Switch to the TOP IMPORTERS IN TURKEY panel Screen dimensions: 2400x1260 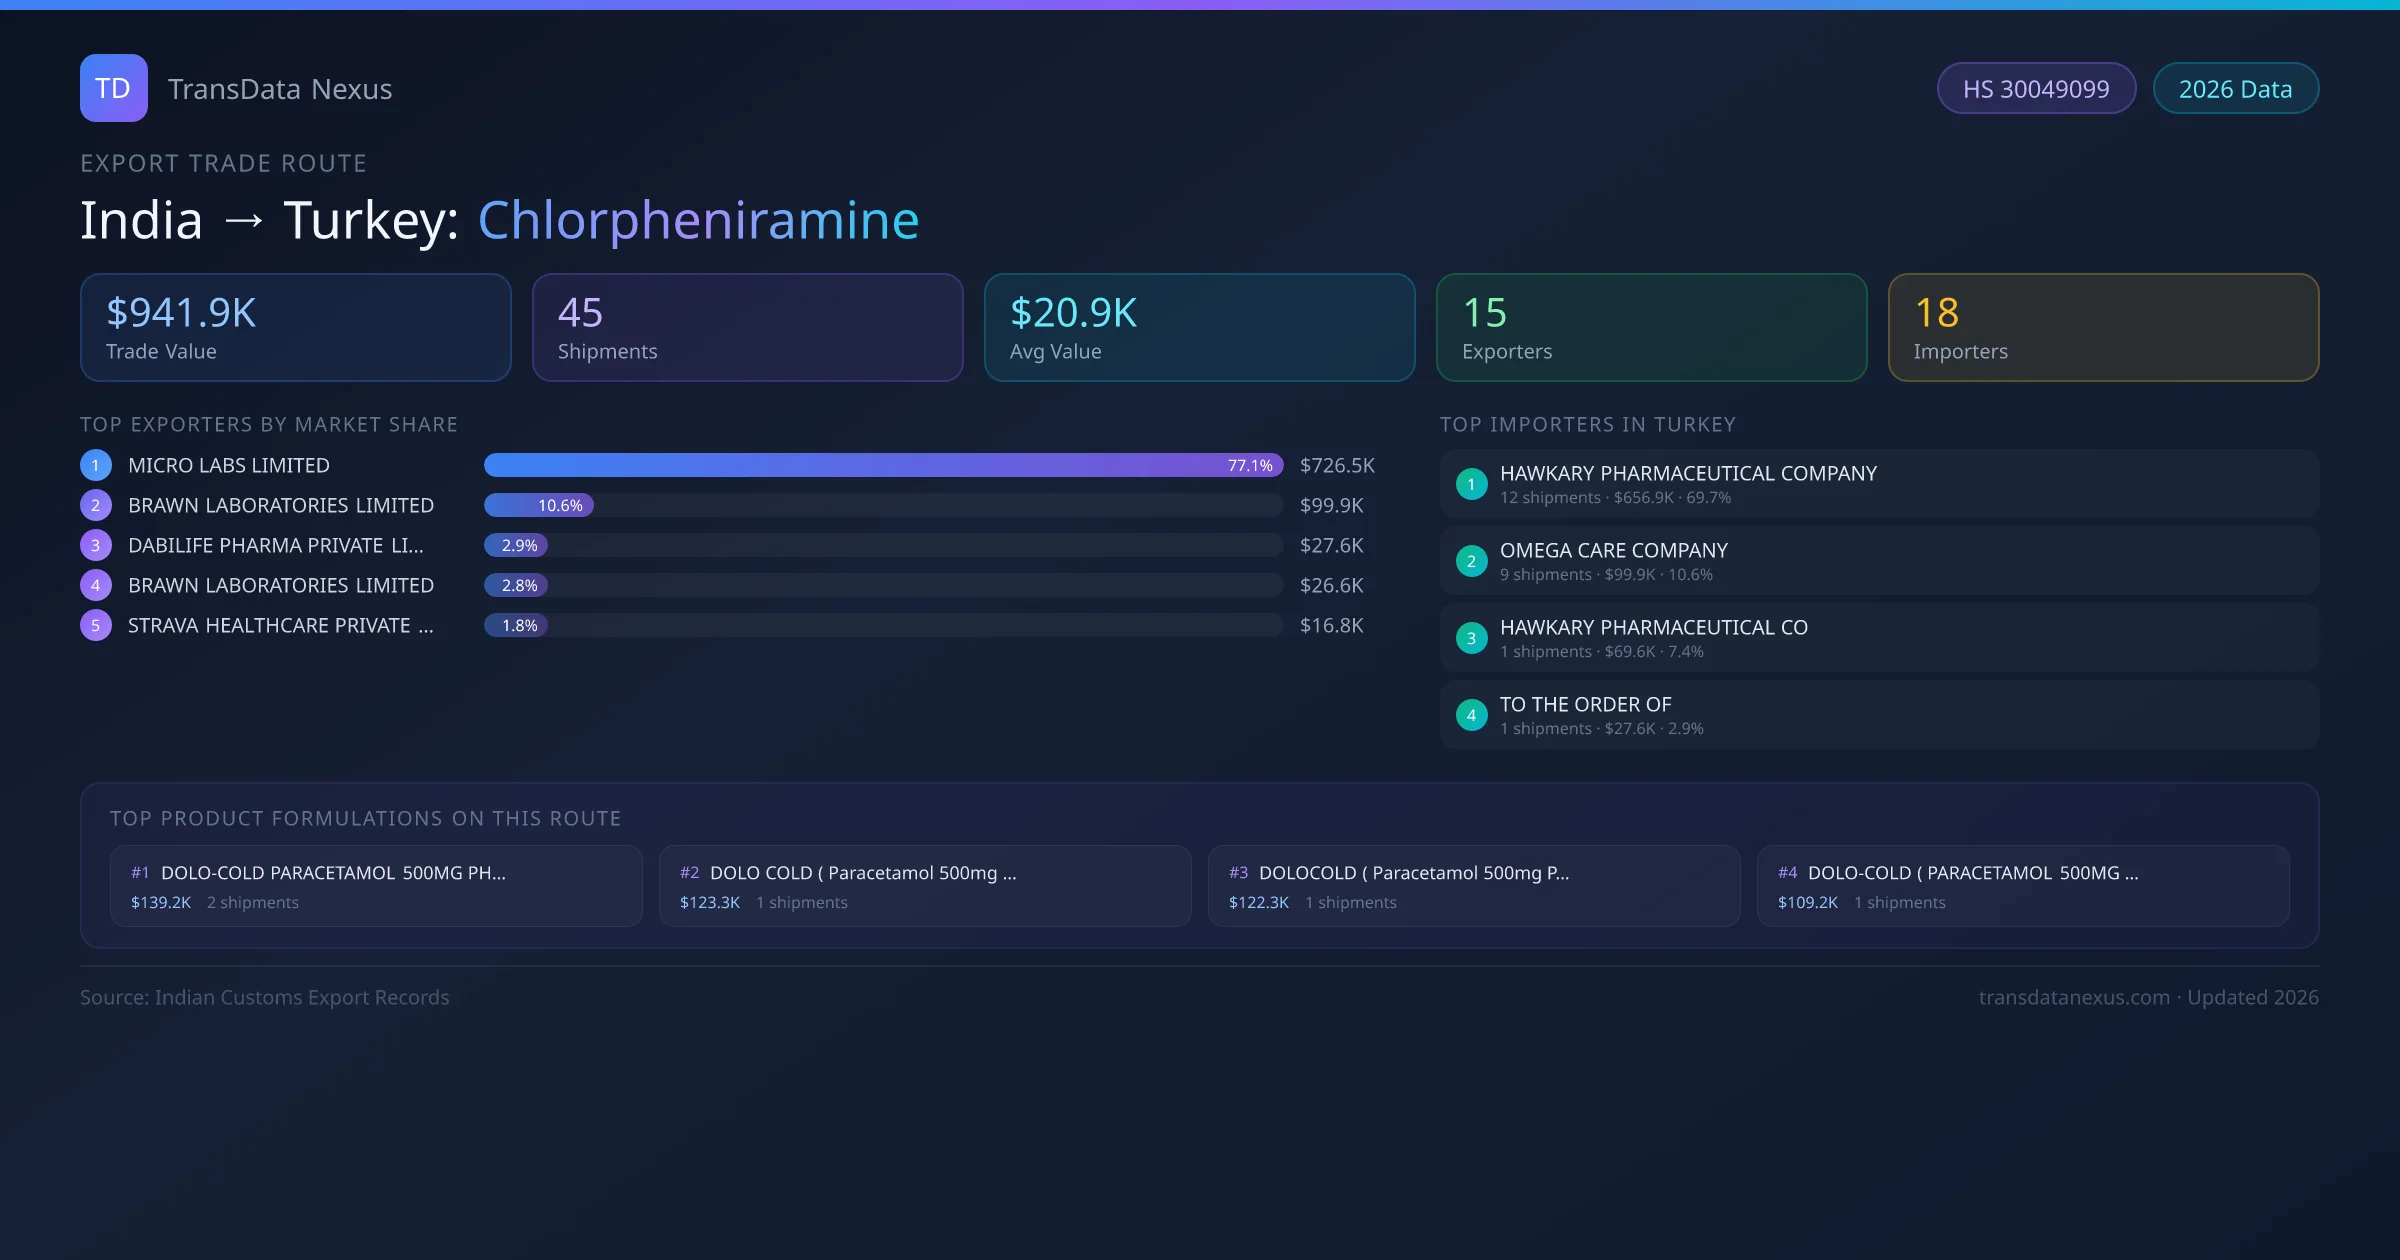pyautogui.click(x=1589, y=424)
